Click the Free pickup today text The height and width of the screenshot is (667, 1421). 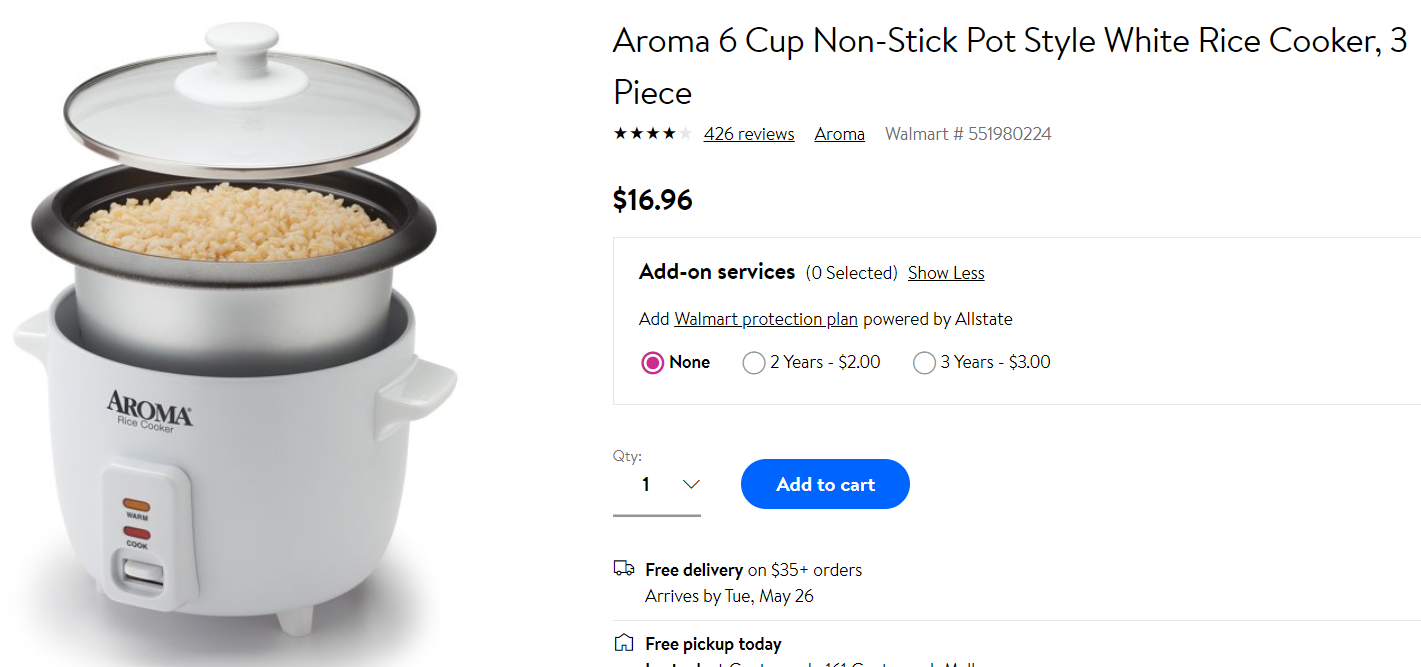[x=713, y=644]
